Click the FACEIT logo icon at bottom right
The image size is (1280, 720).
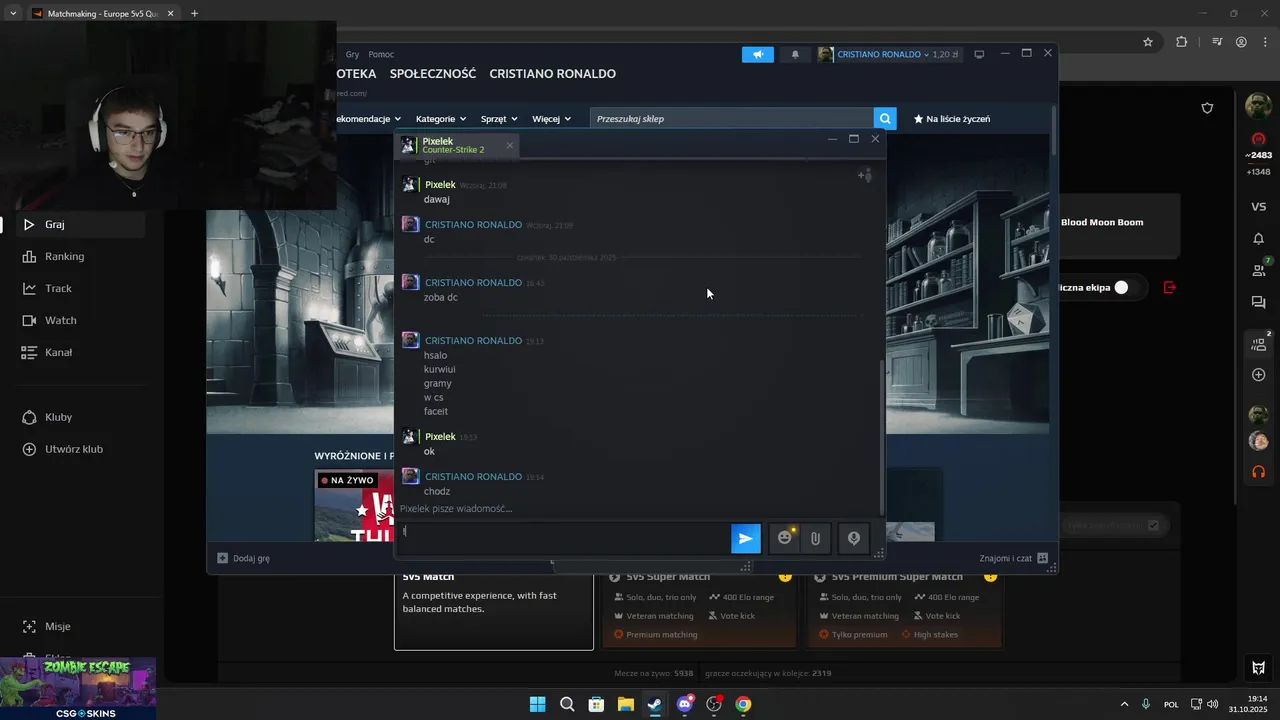[1258, 668]
